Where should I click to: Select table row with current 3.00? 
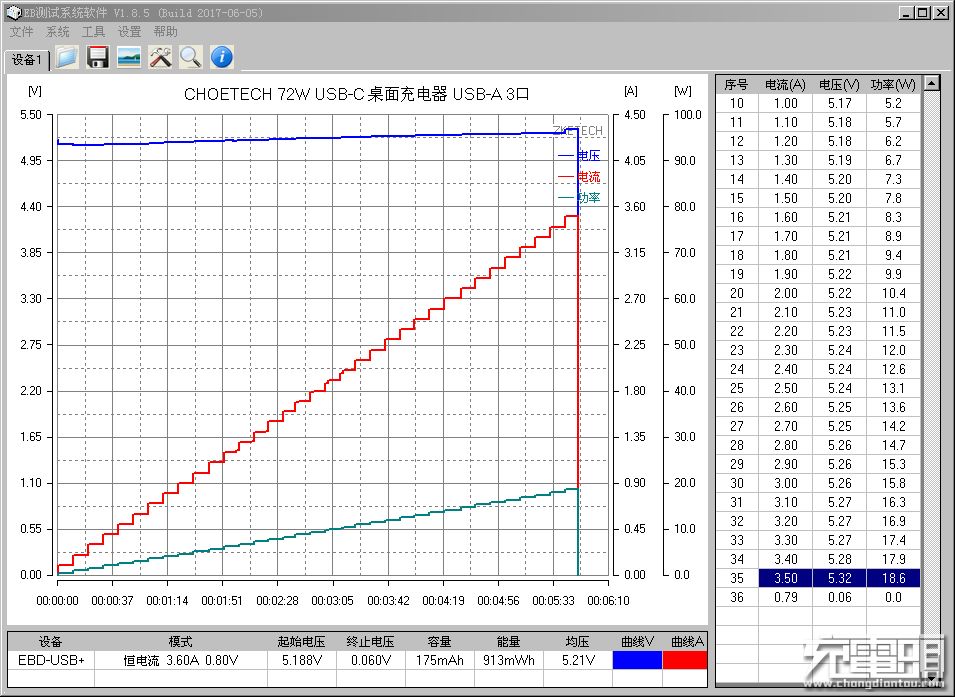point(818,483)
